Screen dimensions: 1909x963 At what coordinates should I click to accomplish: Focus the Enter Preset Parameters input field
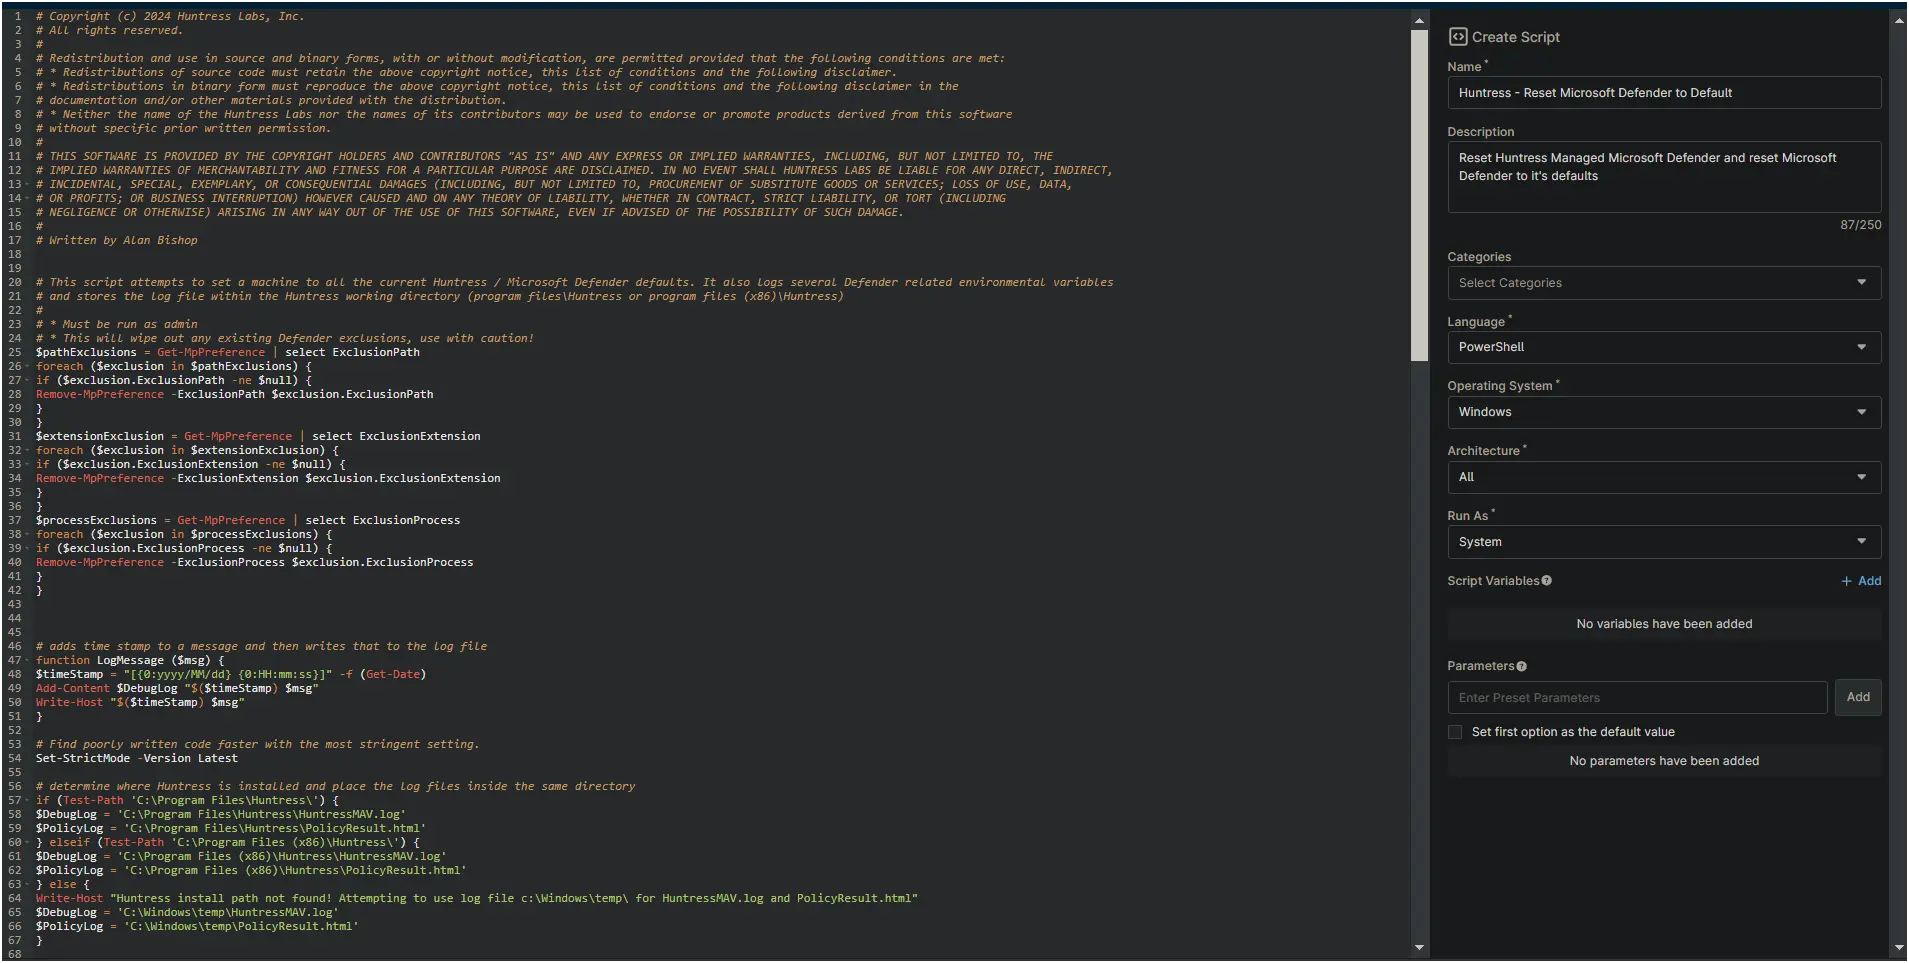pos(1637,698)
